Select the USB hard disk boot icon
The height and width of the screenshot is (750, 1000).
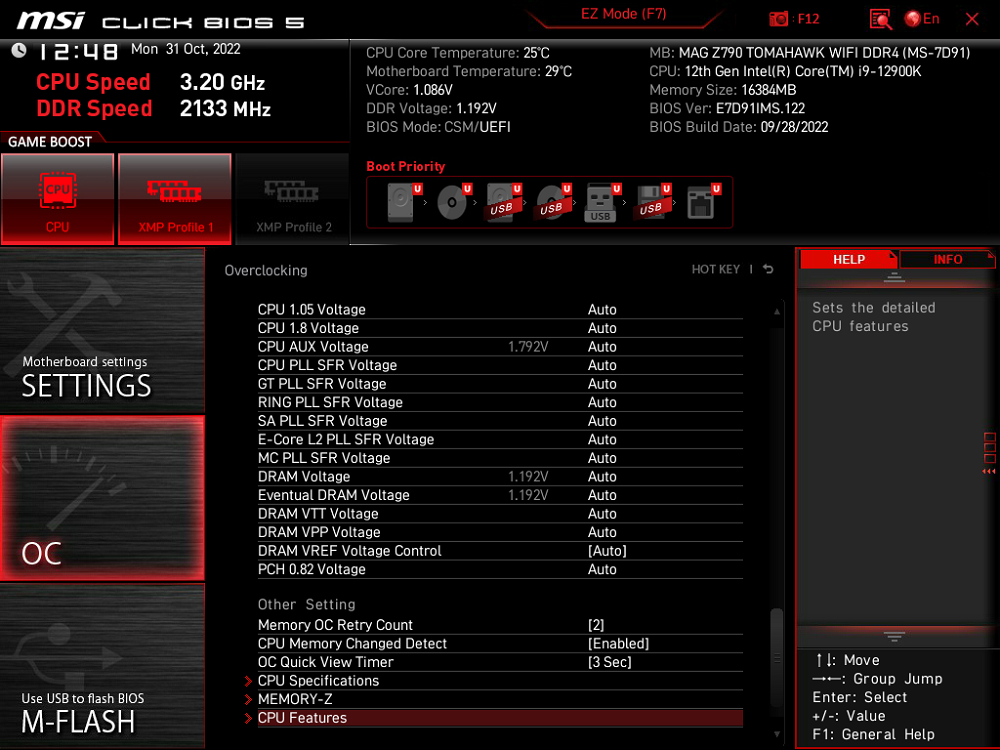click(x=504, y=202)
